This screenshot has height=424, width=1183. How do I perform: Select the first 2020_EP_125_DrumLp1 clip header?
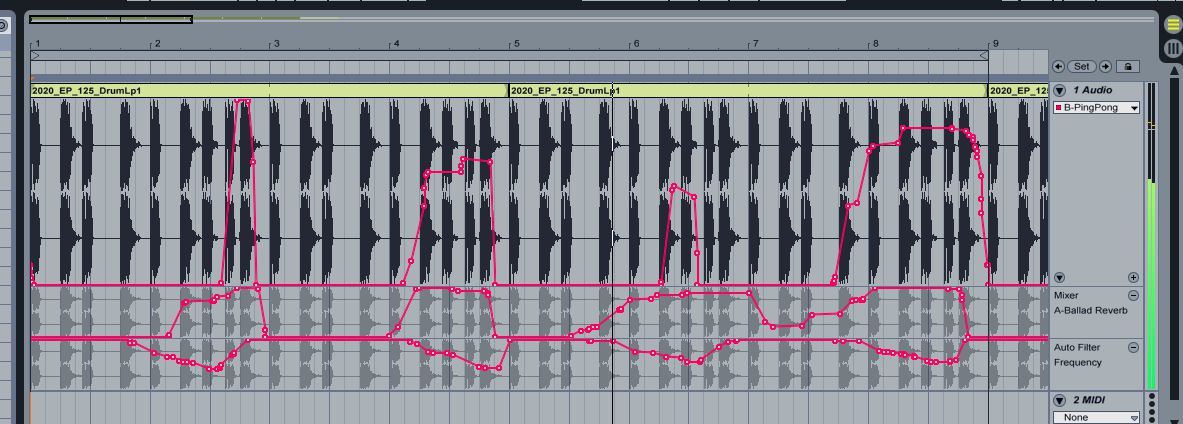point(270,91)
